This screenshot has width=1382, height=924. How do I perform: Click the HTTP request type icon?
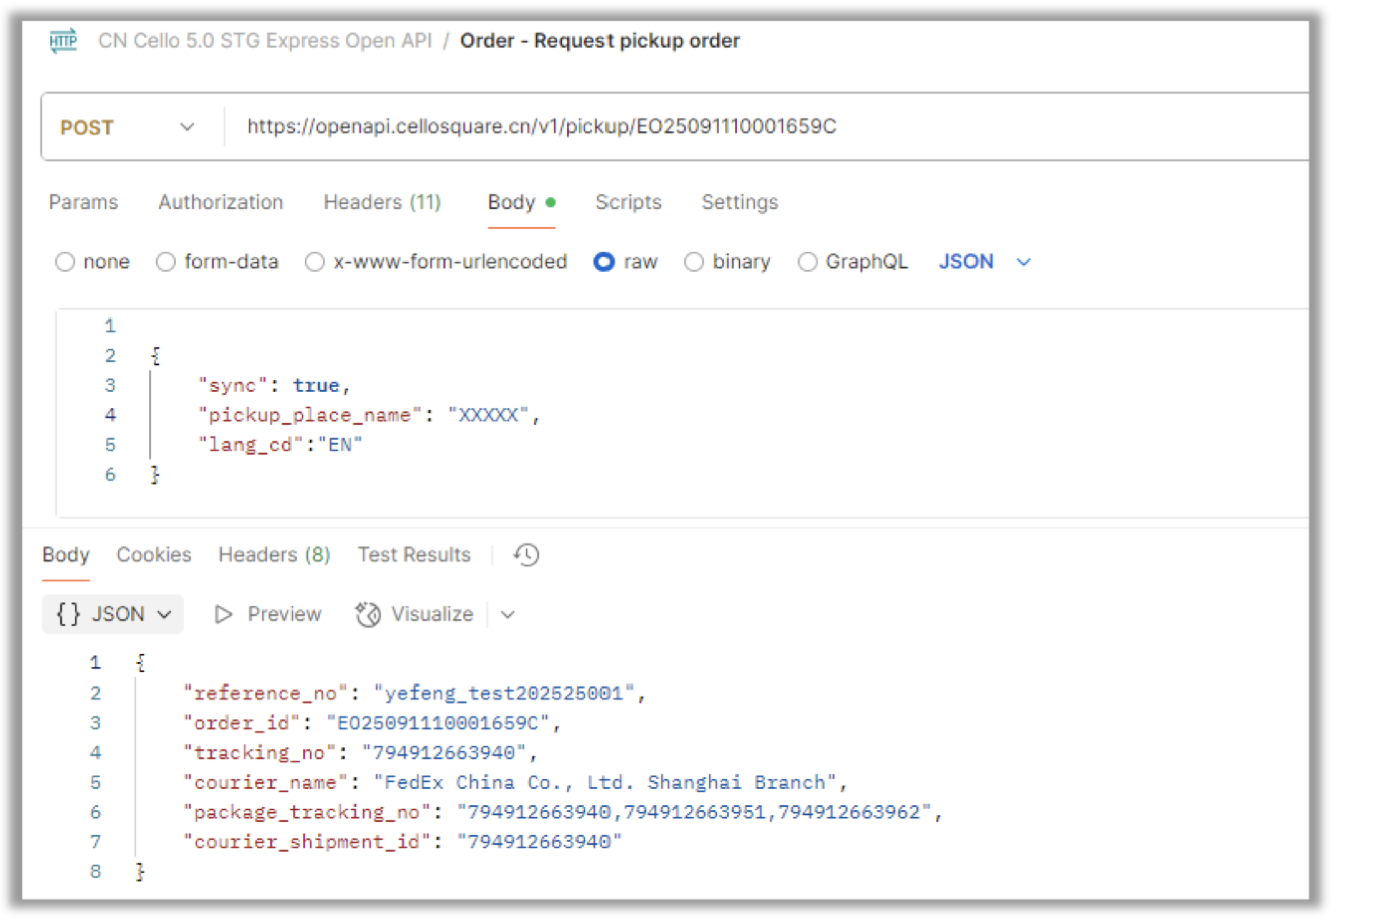coord(63,41)
